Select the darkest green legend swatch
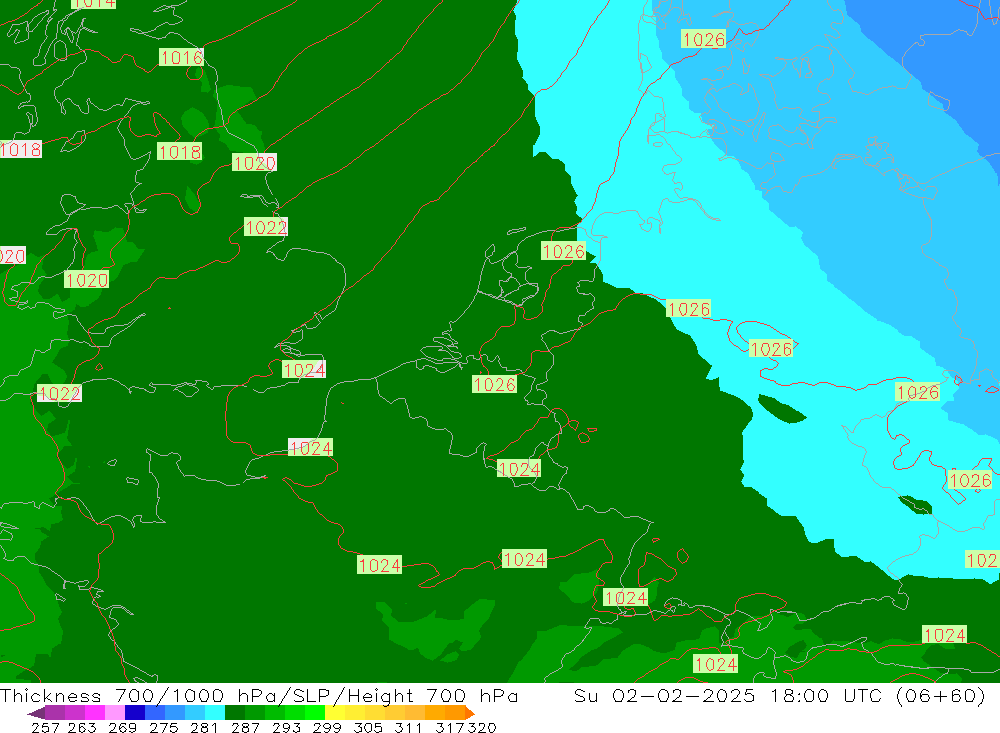The image size is (1000, 733). [235, 713]
